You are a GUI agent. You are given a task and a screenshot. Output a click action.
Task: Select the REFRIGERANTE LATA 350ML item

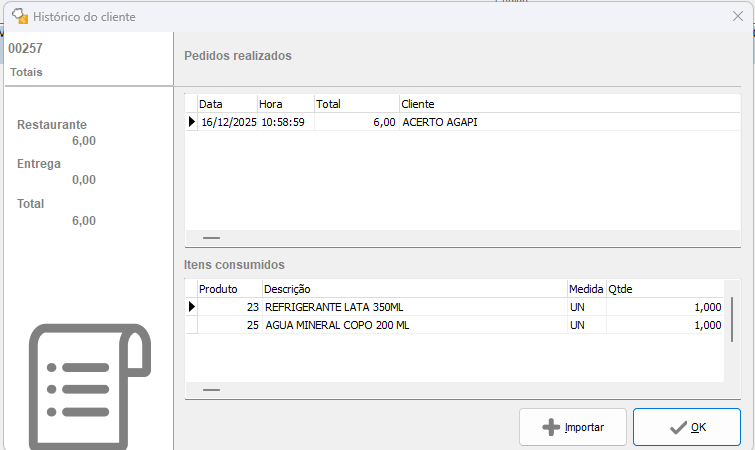[414, 307]
